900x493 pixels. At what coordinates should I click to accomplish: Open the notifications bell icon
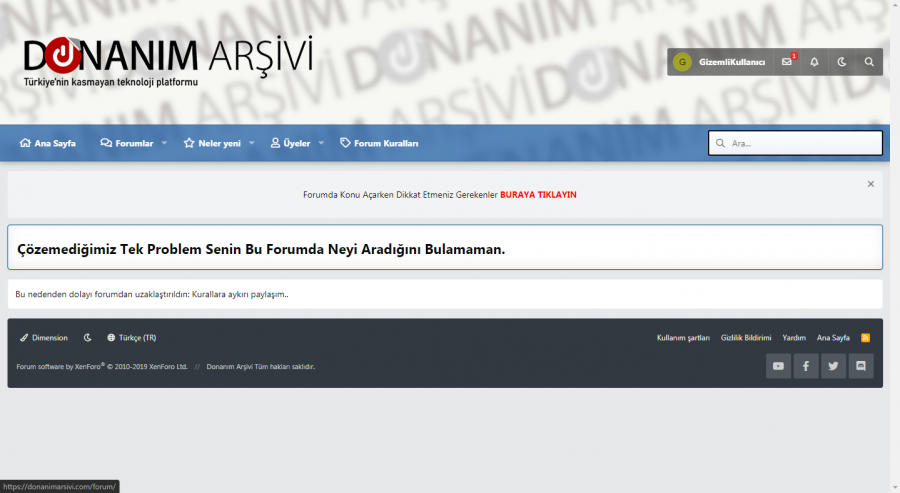814,62
